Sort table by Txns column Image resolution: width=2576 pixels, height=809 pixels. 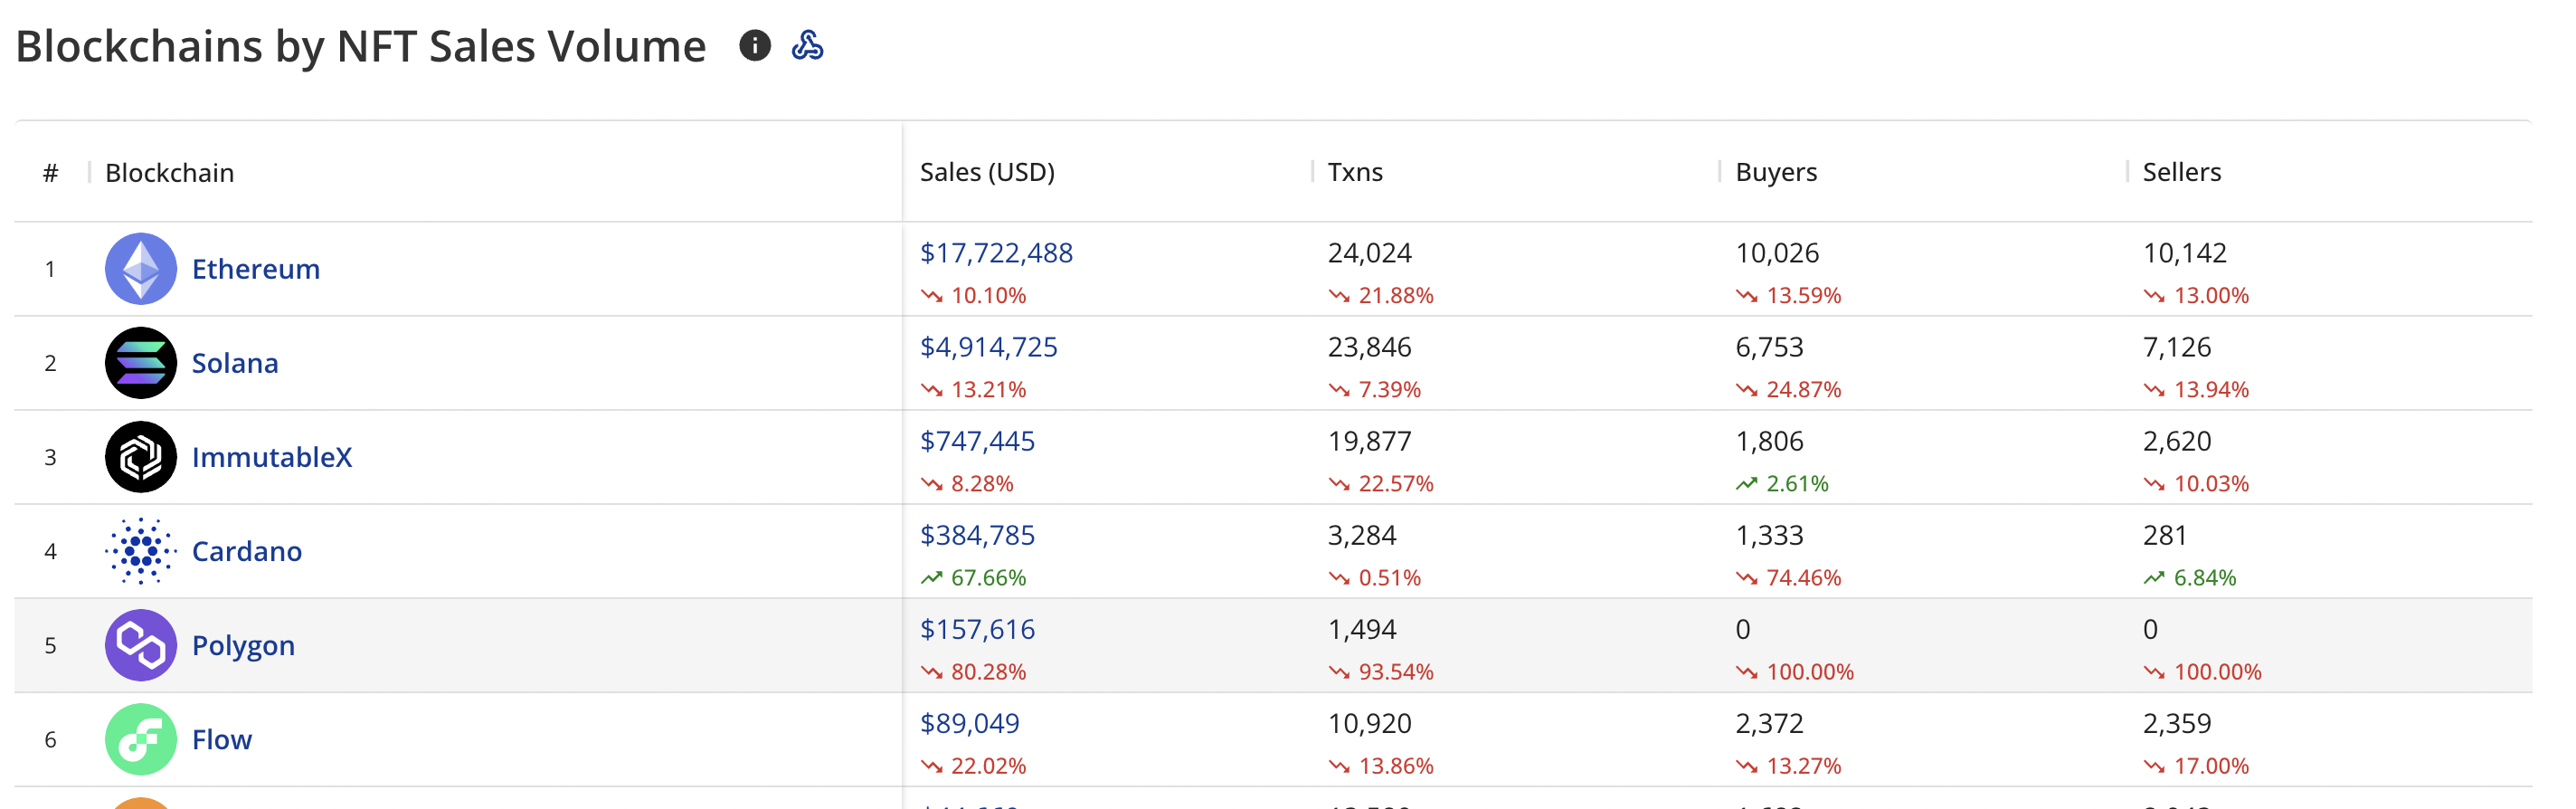pyautogui.click(x=1355, y=172)
